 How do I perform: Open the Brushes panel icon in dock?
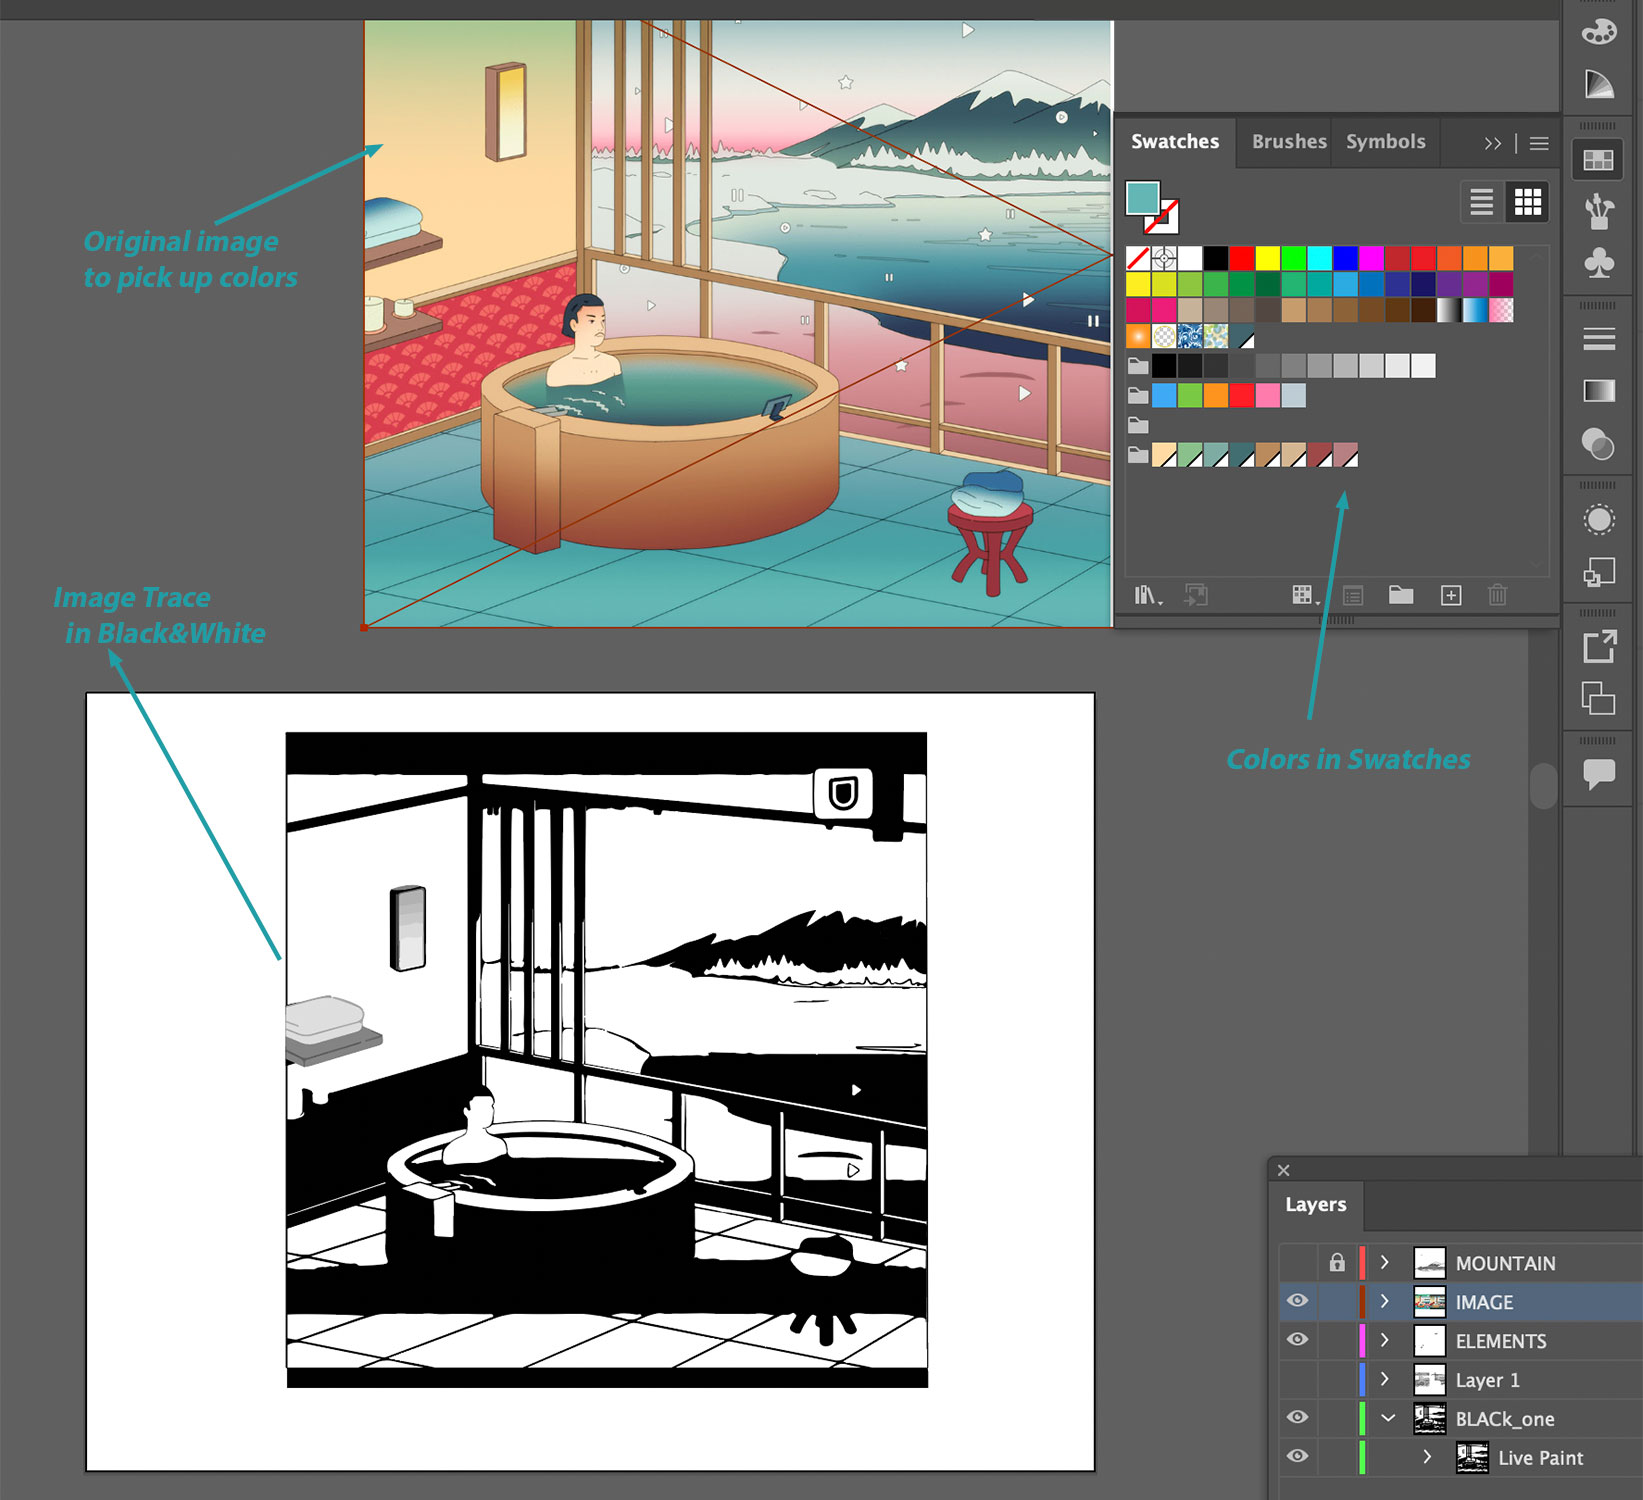(1598, 211)
